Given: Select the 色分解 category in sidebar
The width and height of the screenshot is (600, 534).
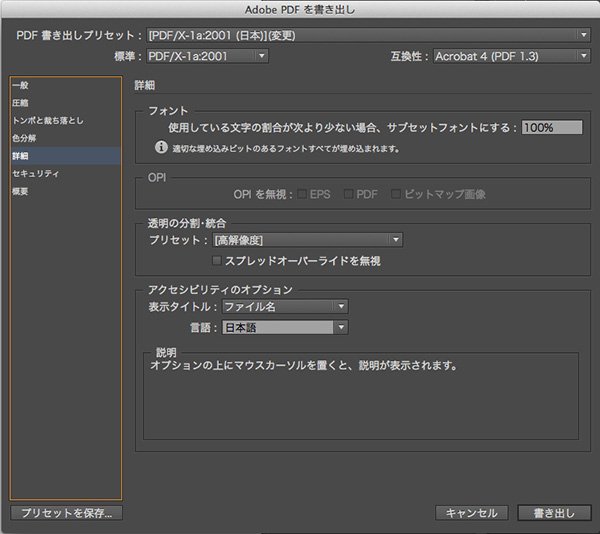Looking at the screenshot, I should click(x=66, y=138).
